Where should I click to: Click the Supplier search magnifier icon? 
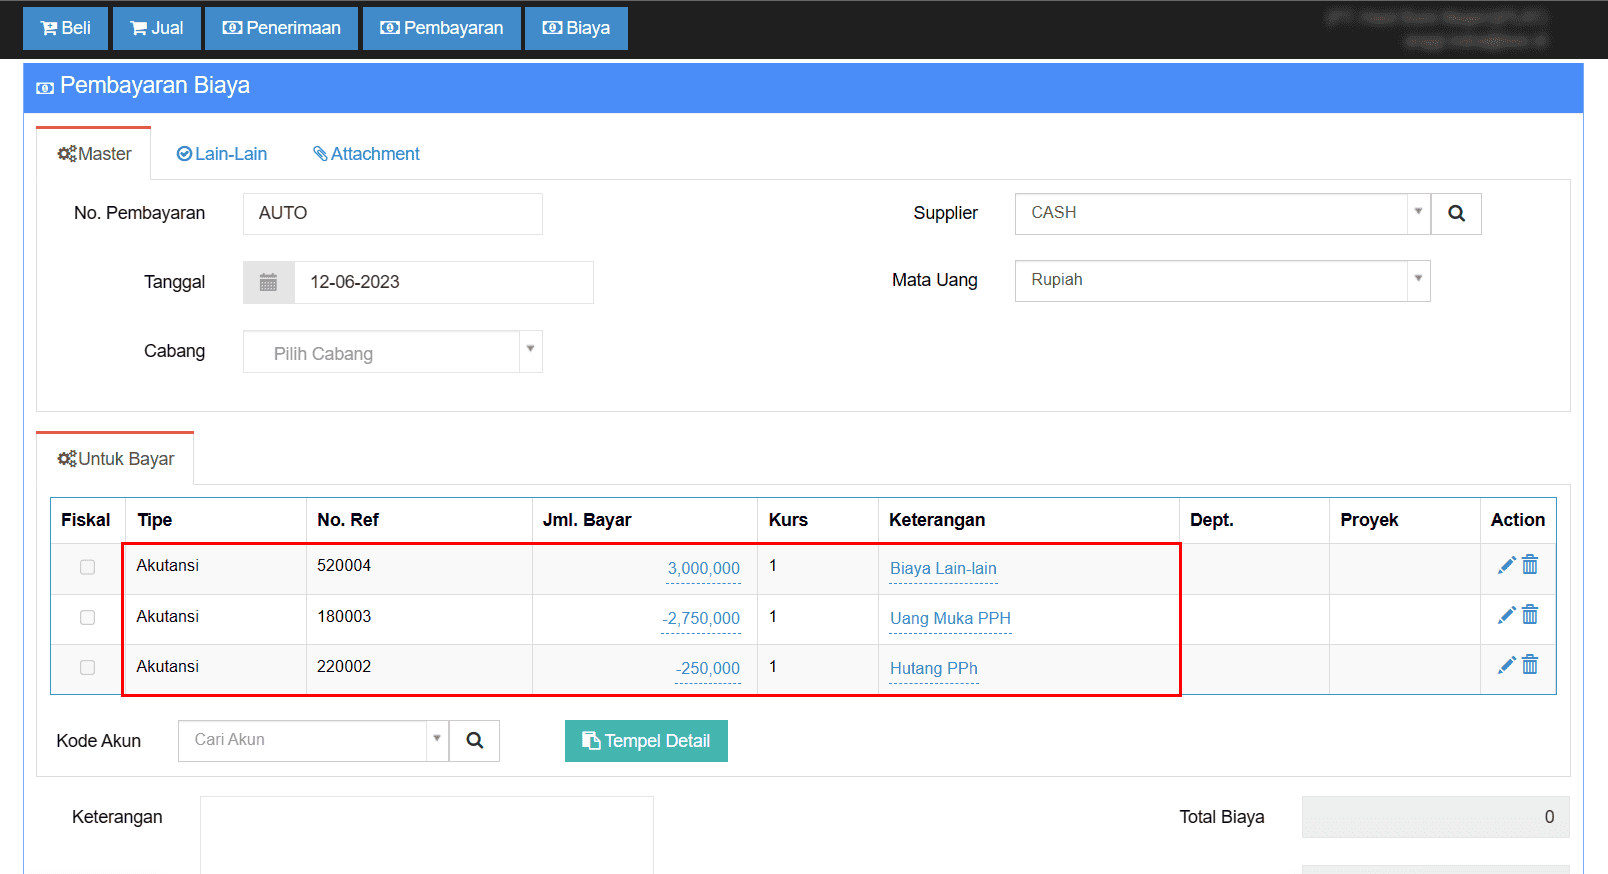pos(1456,214)
